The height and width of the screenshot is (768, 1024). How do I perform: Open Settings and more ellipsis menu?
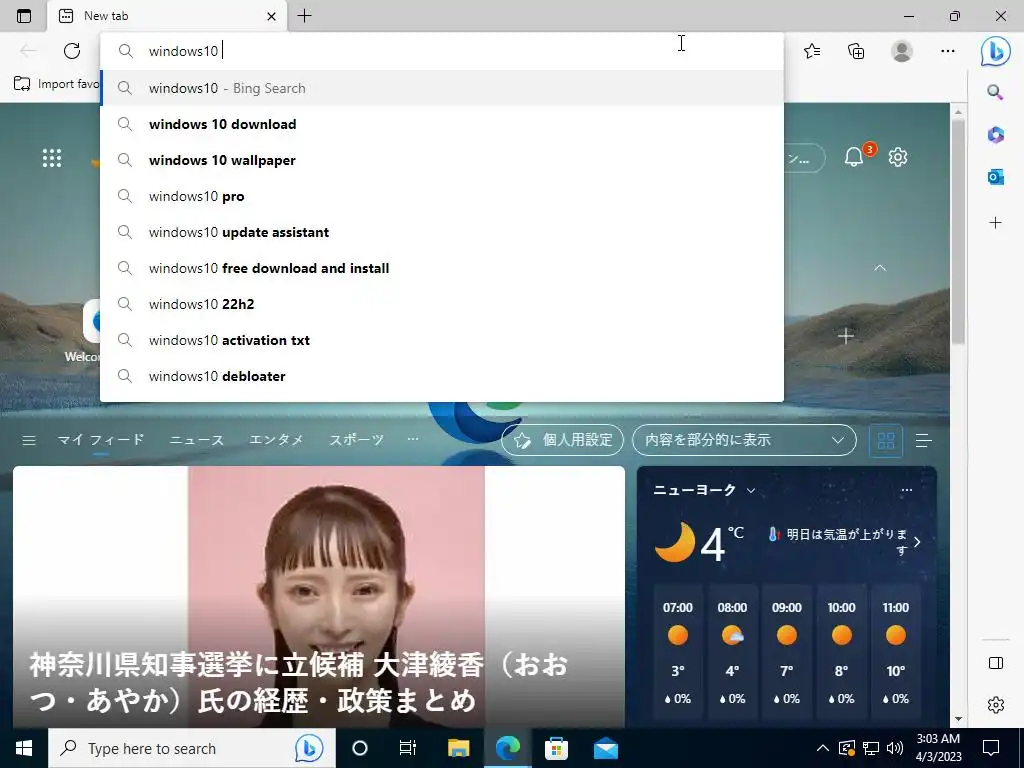tap(948, 51)
